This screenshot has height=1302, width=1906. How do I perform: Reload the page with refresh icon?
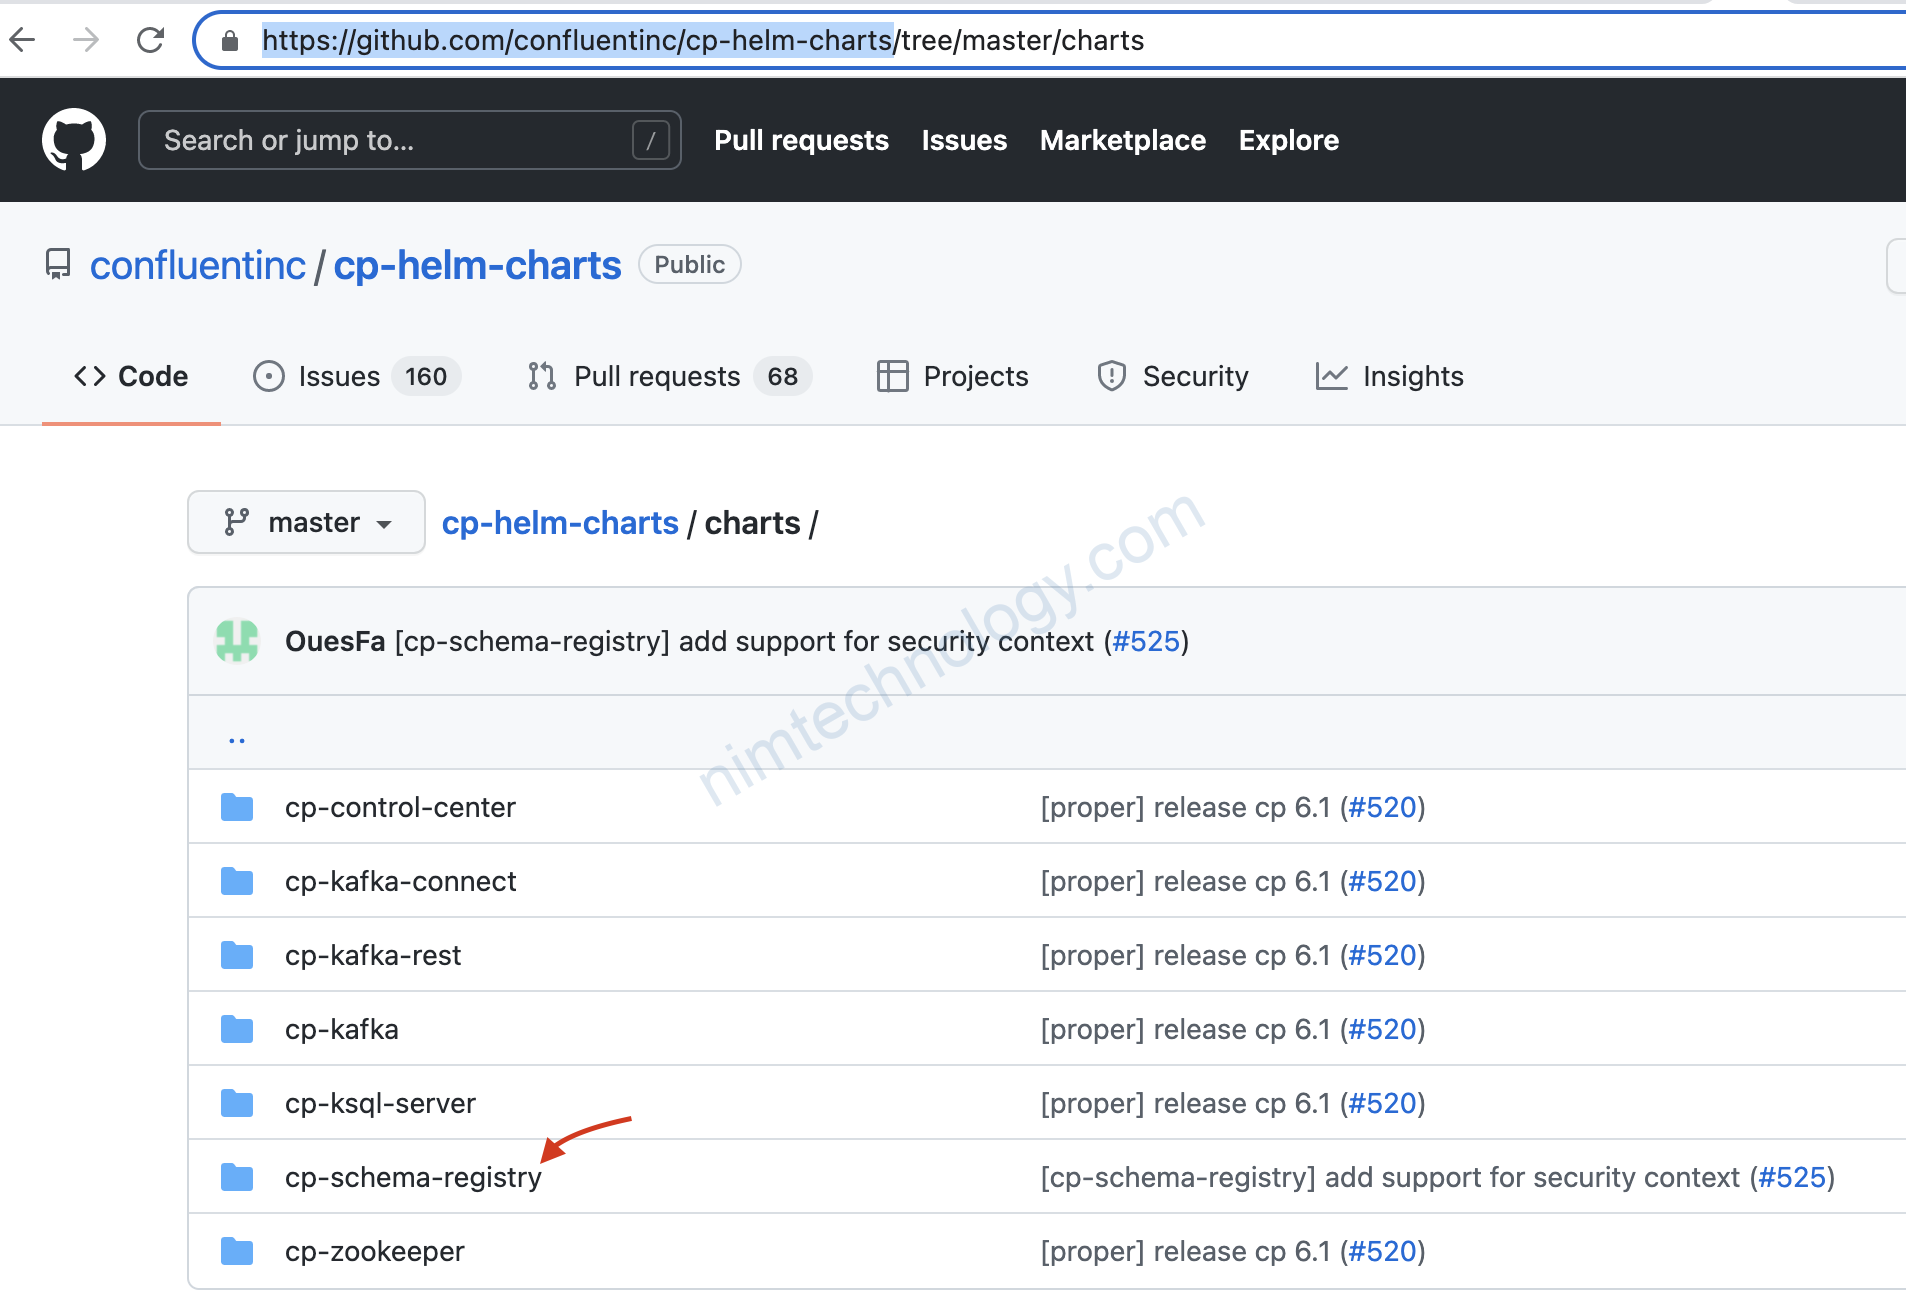150,40
